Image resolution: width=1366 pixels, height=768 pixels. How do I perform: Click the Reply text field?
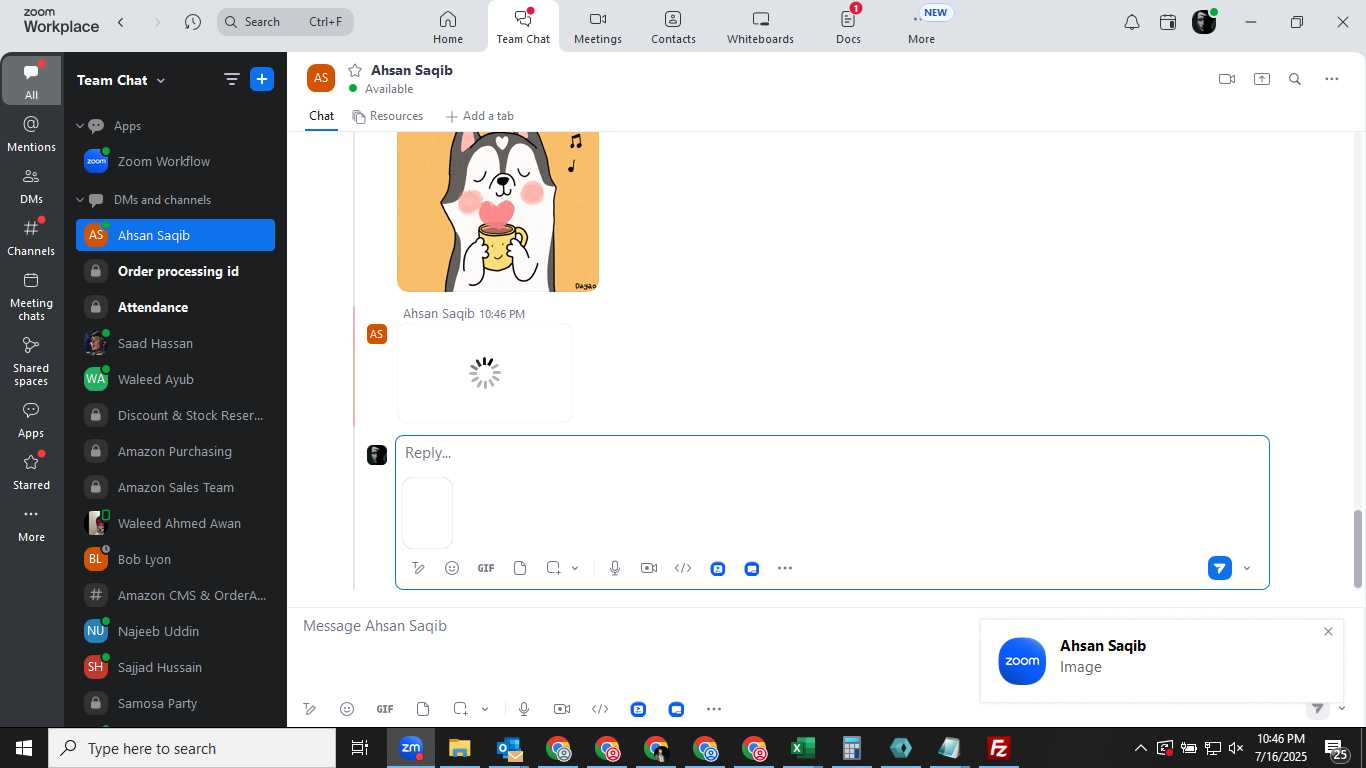coord(832,453)
